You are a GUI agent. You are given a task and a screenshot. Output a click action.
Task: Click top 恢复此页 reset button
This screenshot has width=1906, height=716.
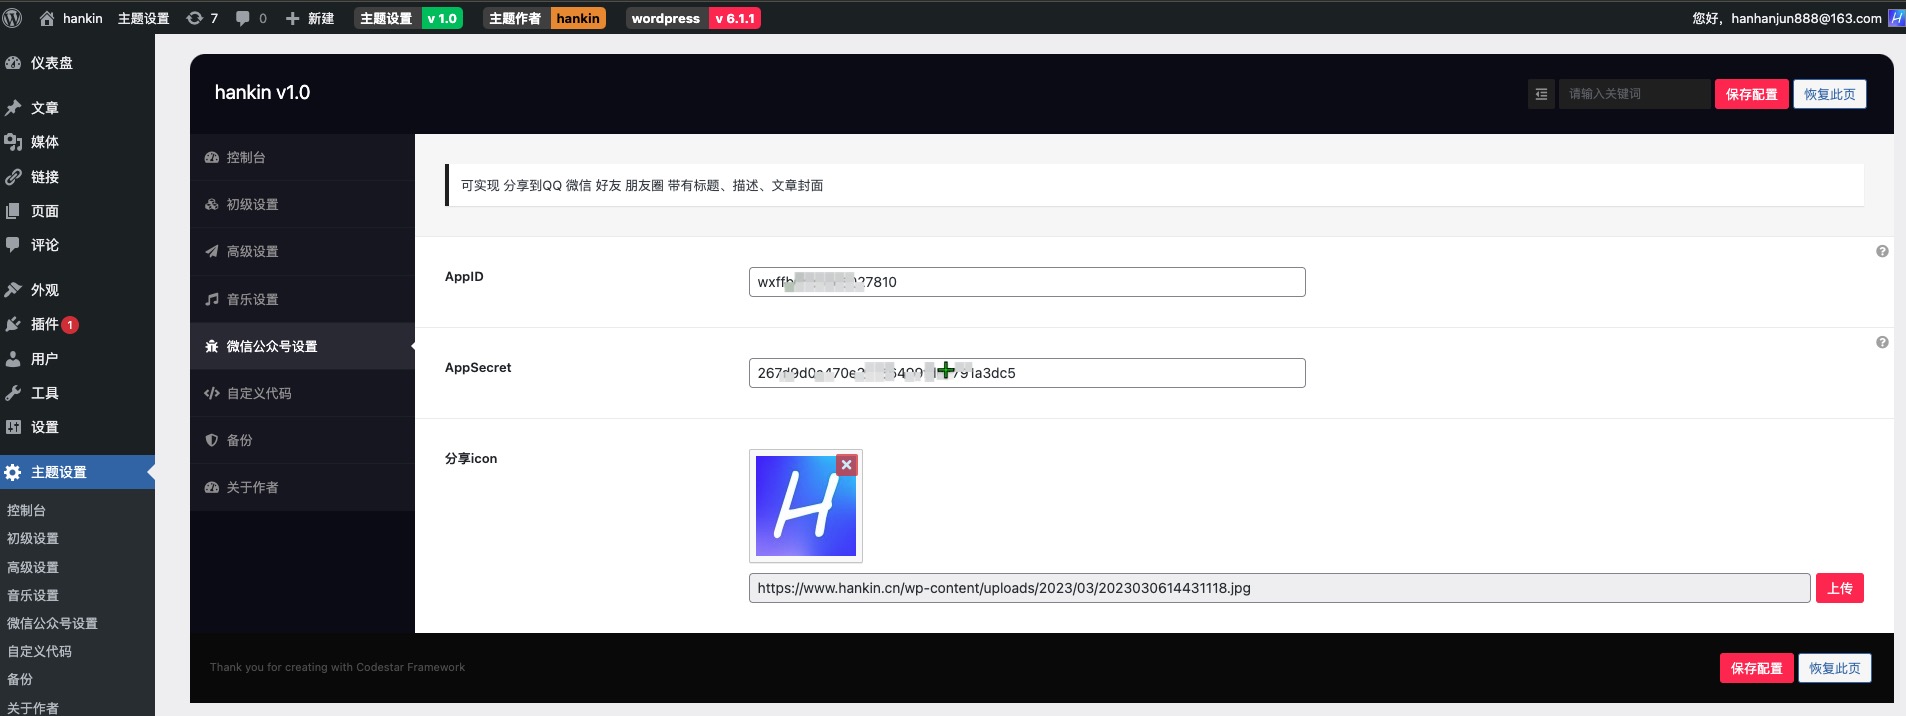click(1829, 94)
